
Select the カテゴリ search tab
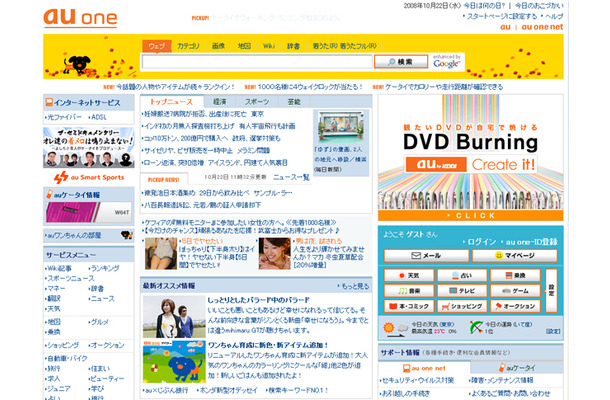coord(189,46)
